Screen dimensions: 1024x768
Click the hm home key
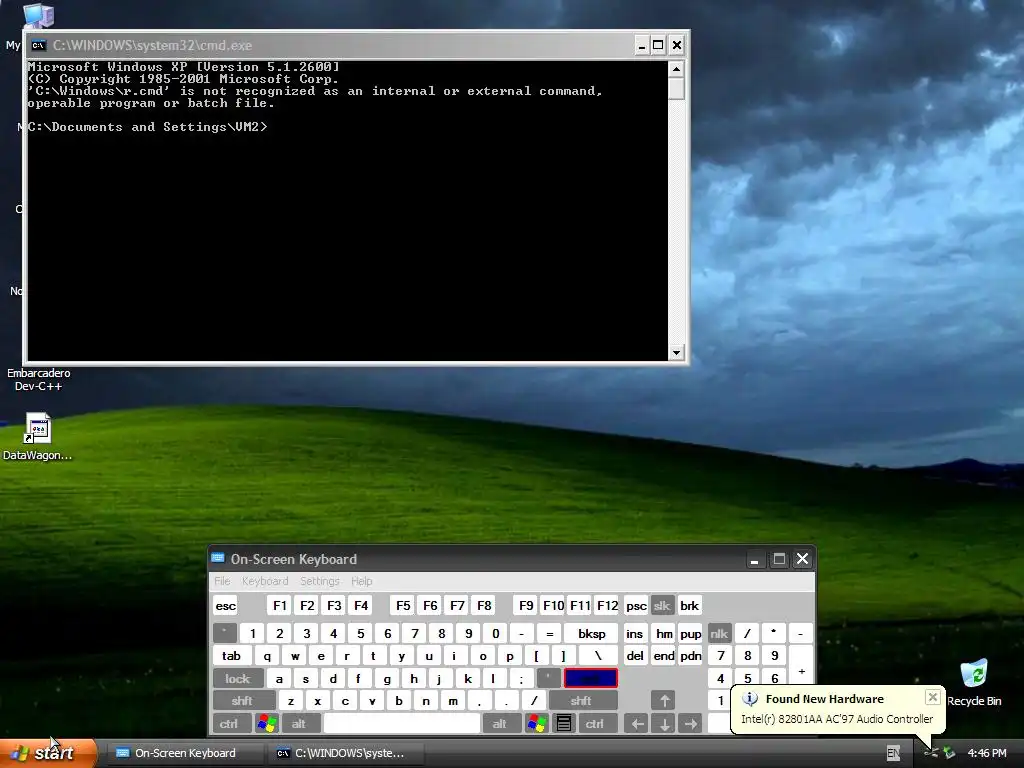coord(664,633)
